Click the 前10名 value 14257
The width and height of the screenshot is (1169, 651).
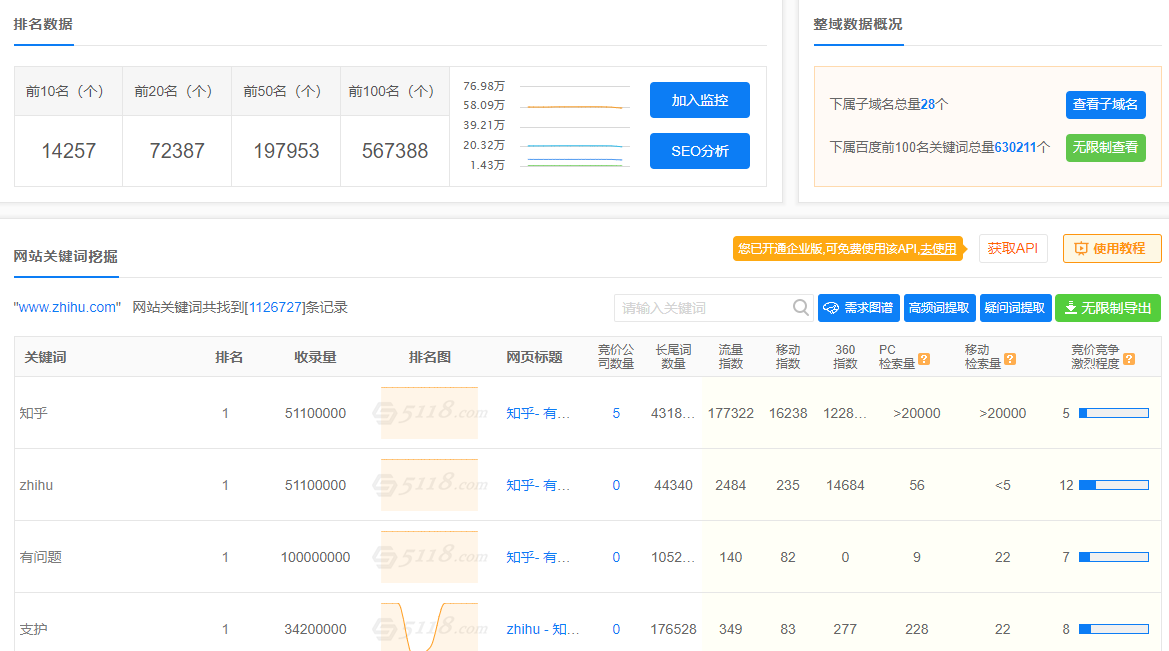(69, 151)
